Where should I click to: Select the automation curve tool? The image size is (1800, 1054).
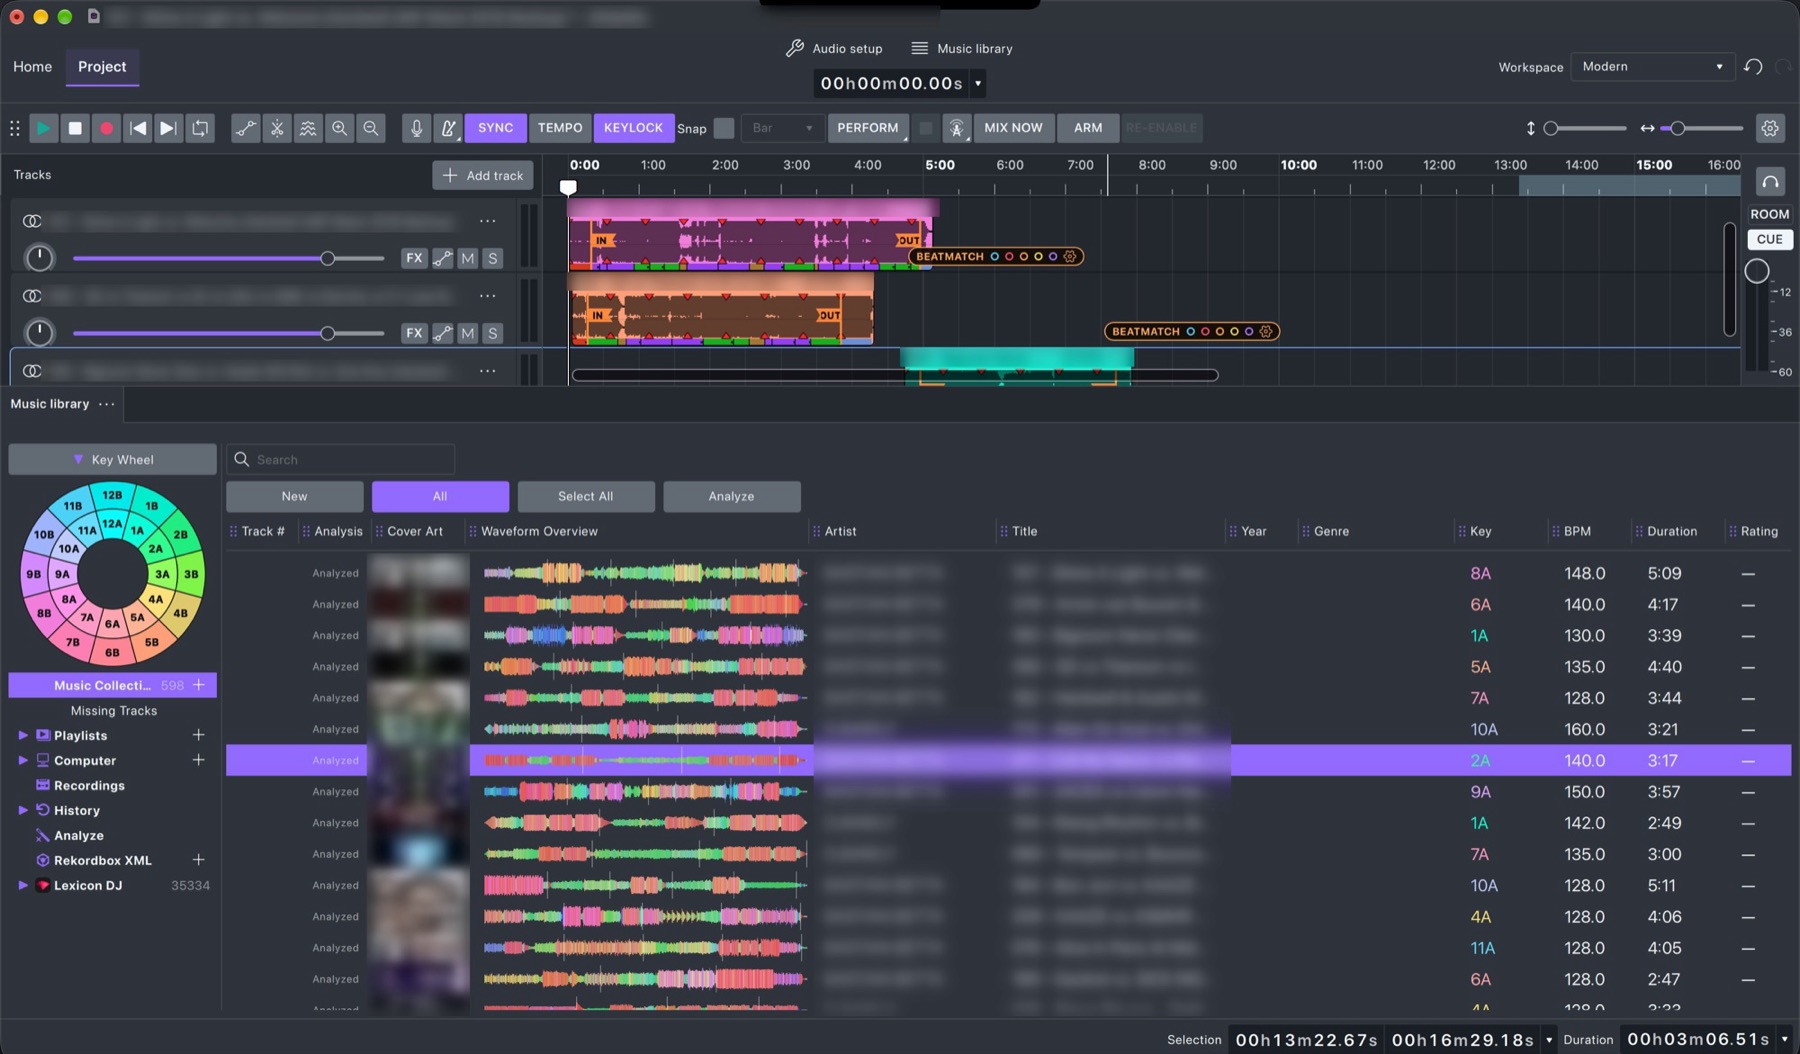(x=245, y=128)
